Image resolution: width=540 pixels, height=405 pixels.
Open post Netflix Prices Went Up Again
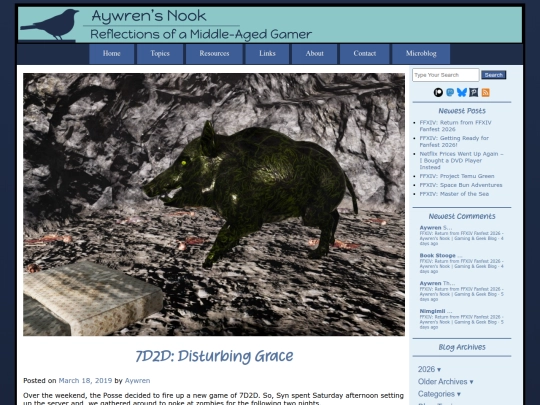[461, 160]
